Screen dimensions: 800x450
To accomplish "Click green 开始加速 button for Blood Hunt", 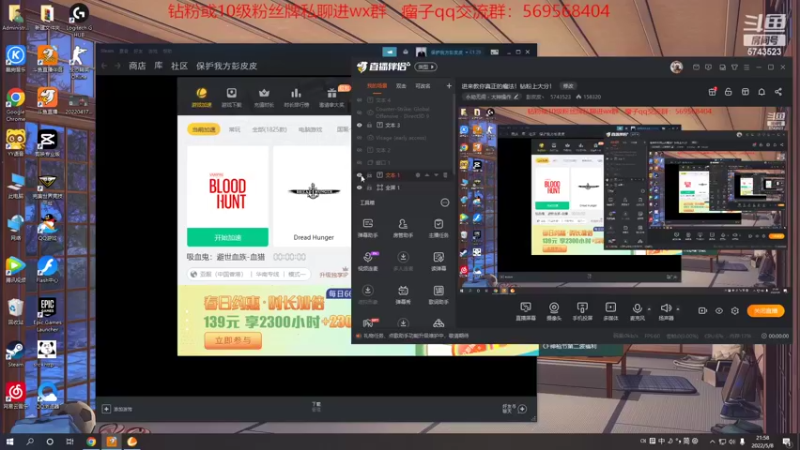I will click(x=228, y=237).
